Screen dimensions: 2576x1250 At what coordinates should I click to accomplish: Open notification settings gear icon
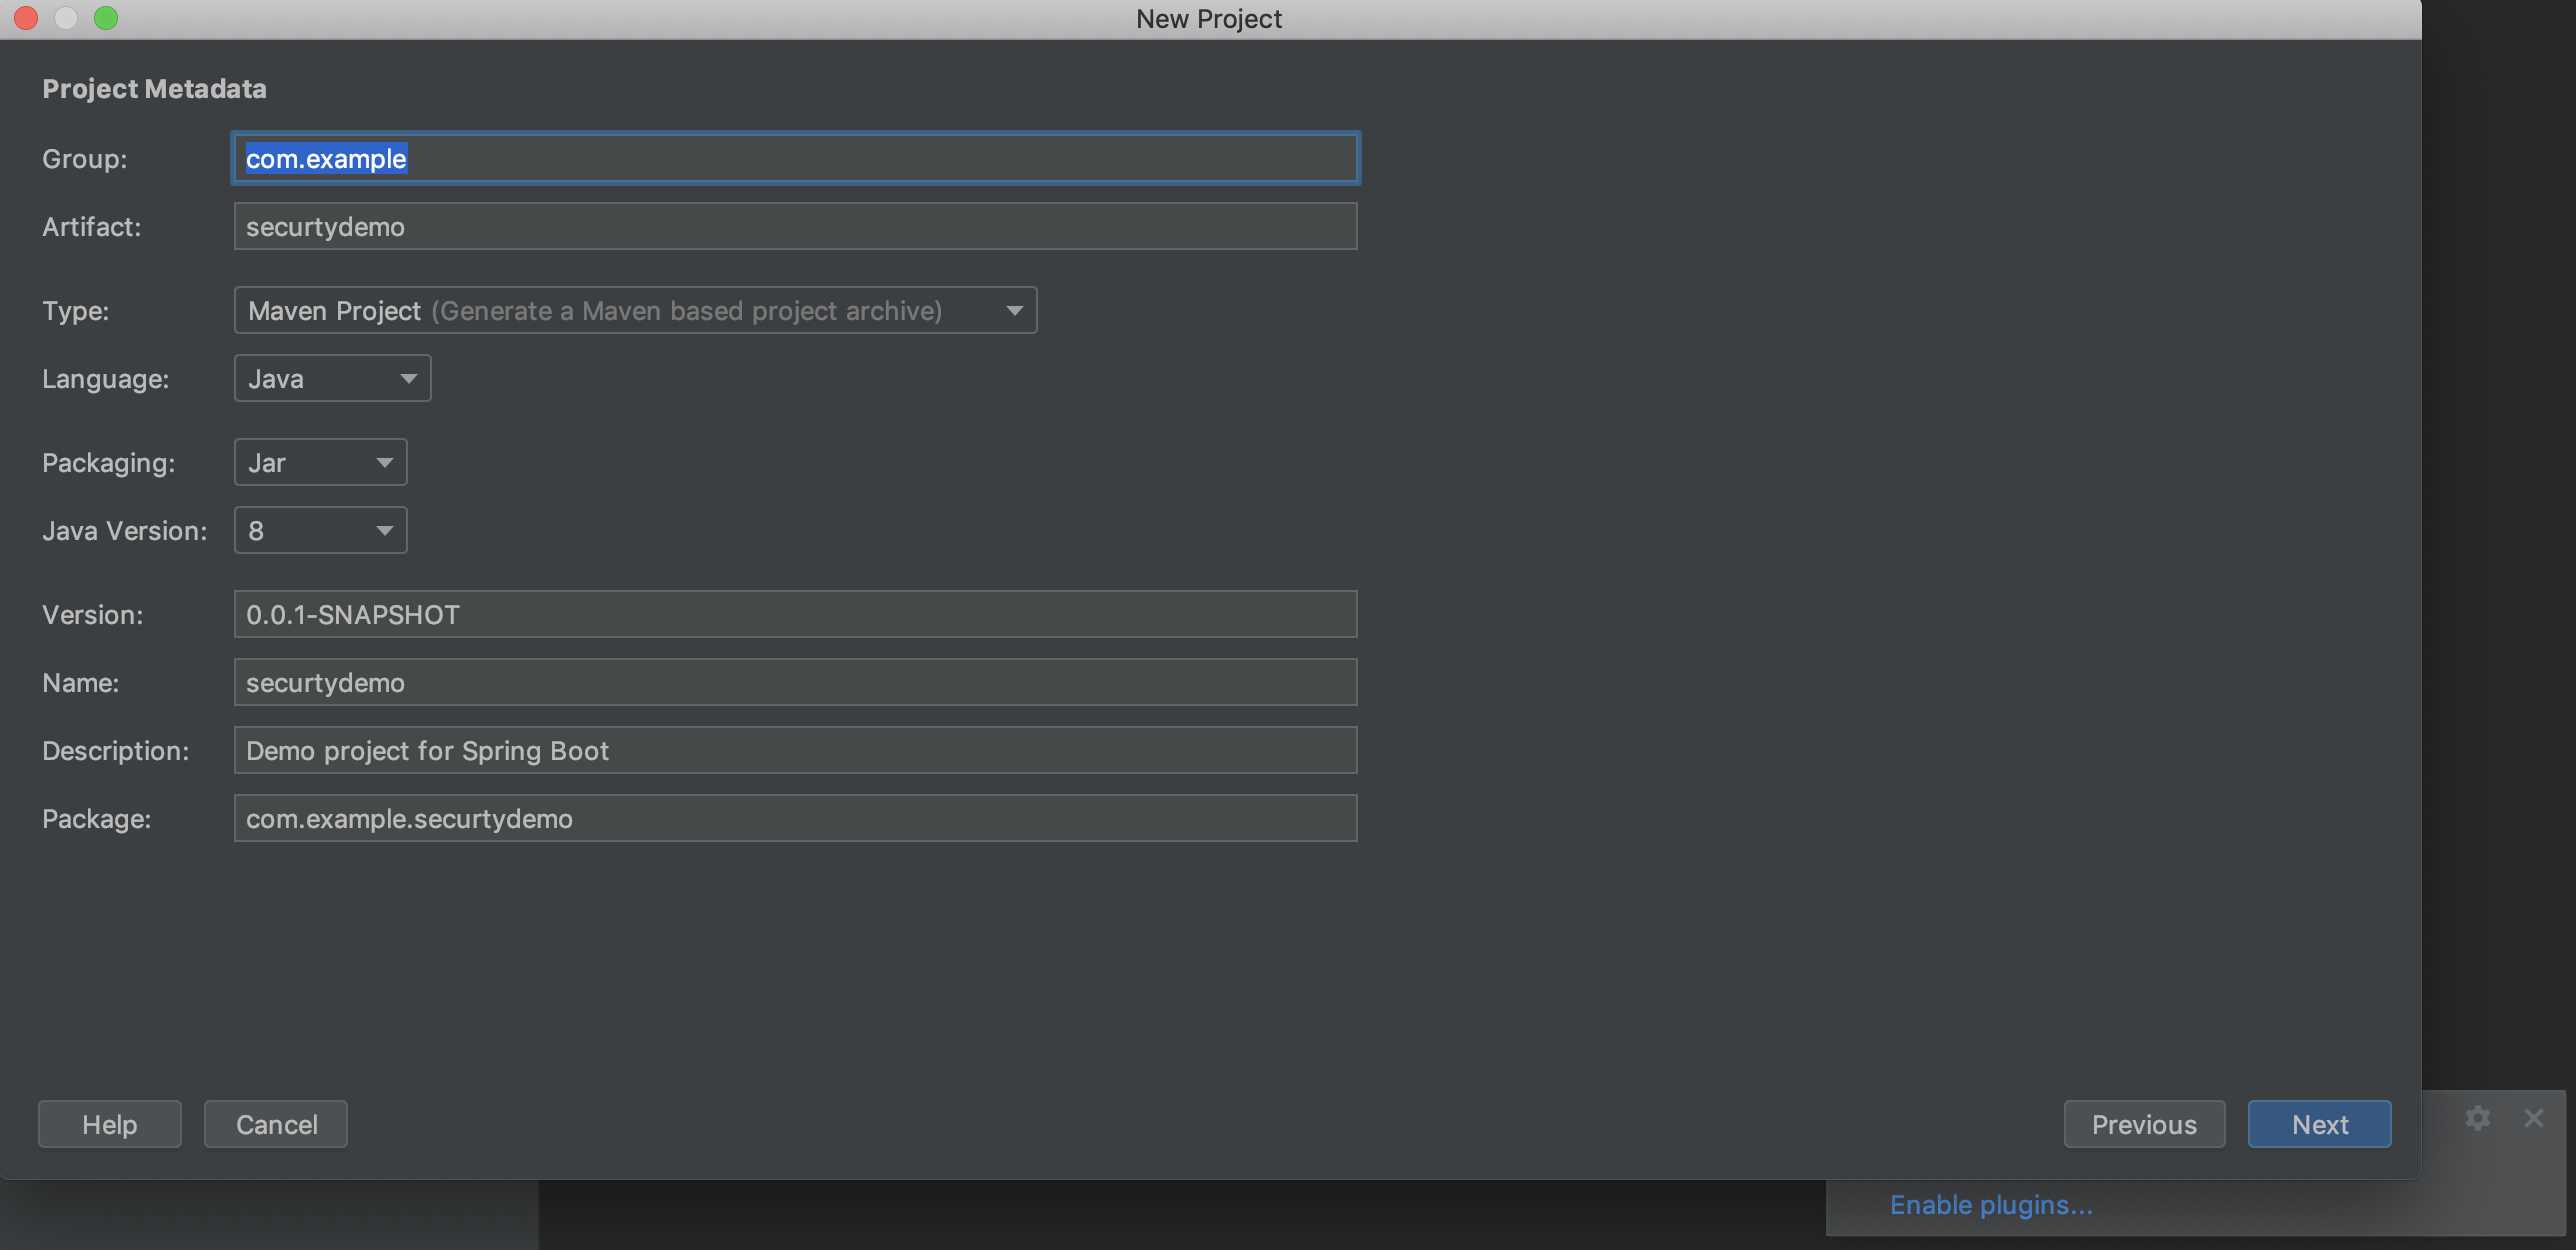click(2478, 1117)
